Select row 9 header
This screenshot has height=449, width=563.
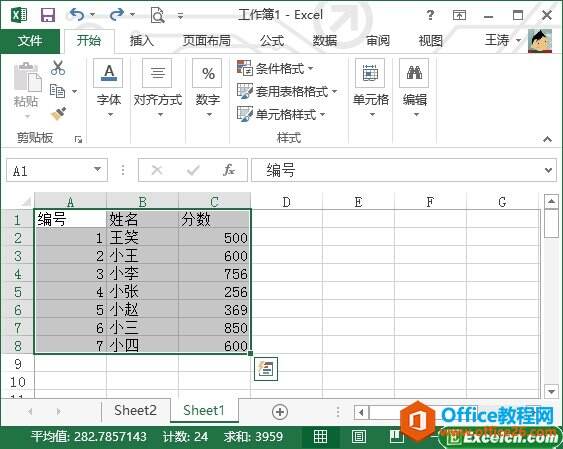point(18,364)
